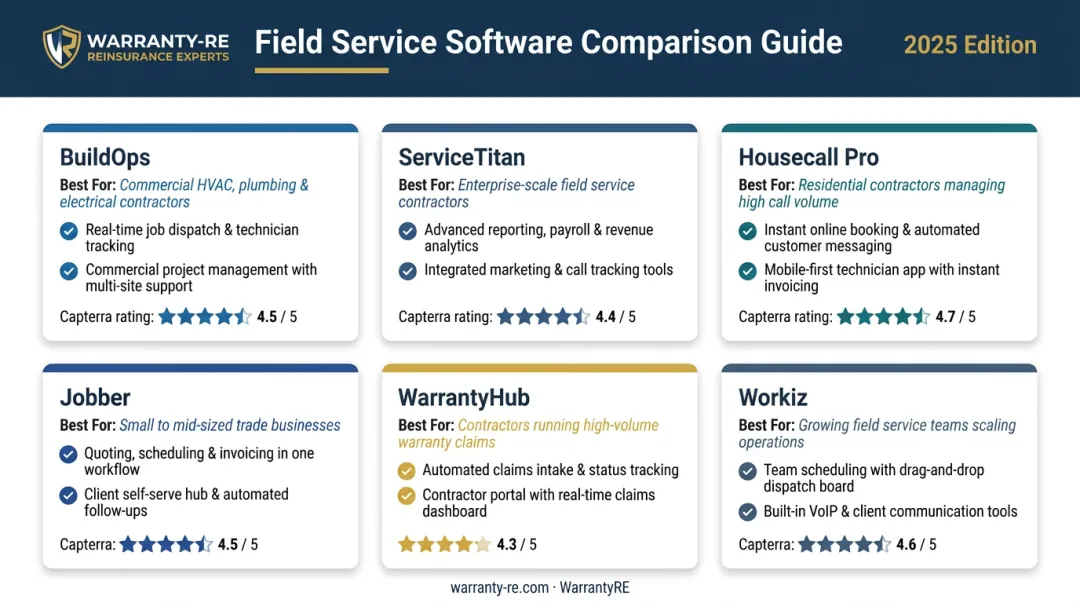This screenshot has width=1080, height=603.
Task: Click the Jobber star rating icons
Action: pyautogui.click(x=166, y=544)
